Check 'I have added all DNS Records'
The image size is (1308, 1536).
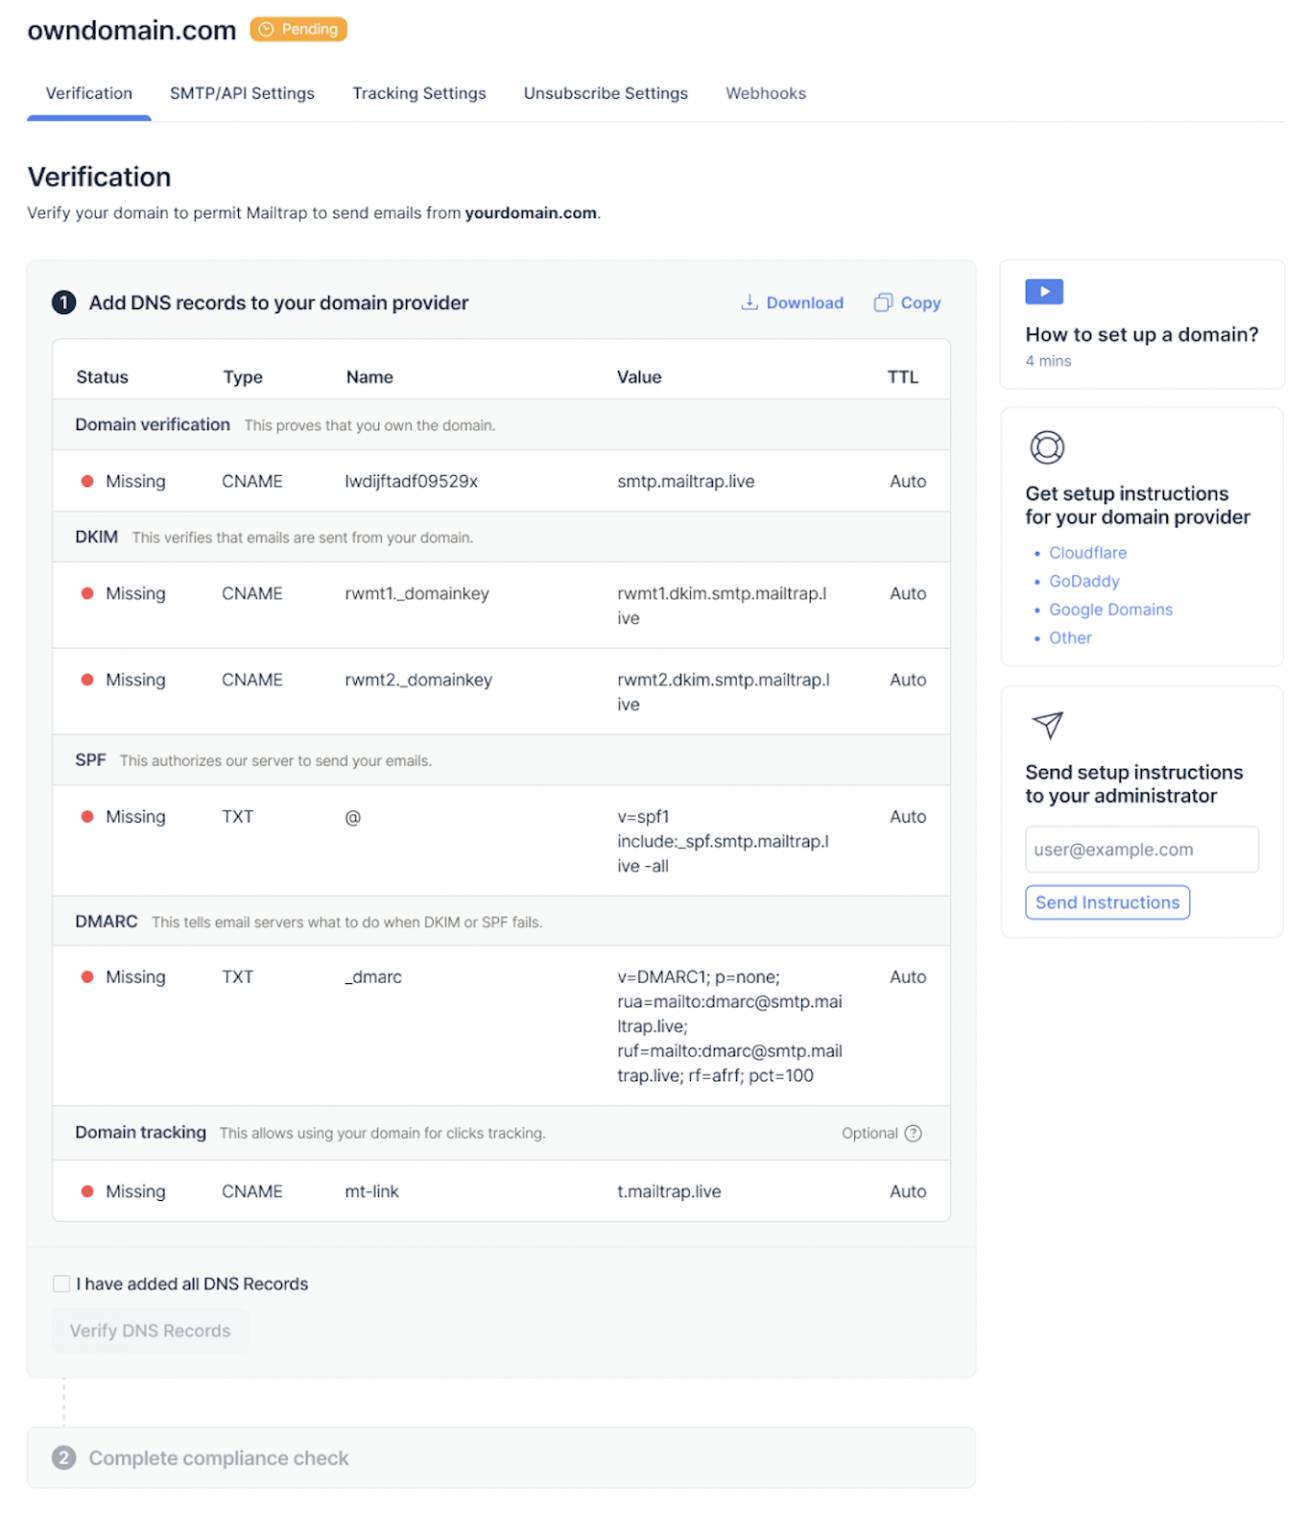point(61,1283)
